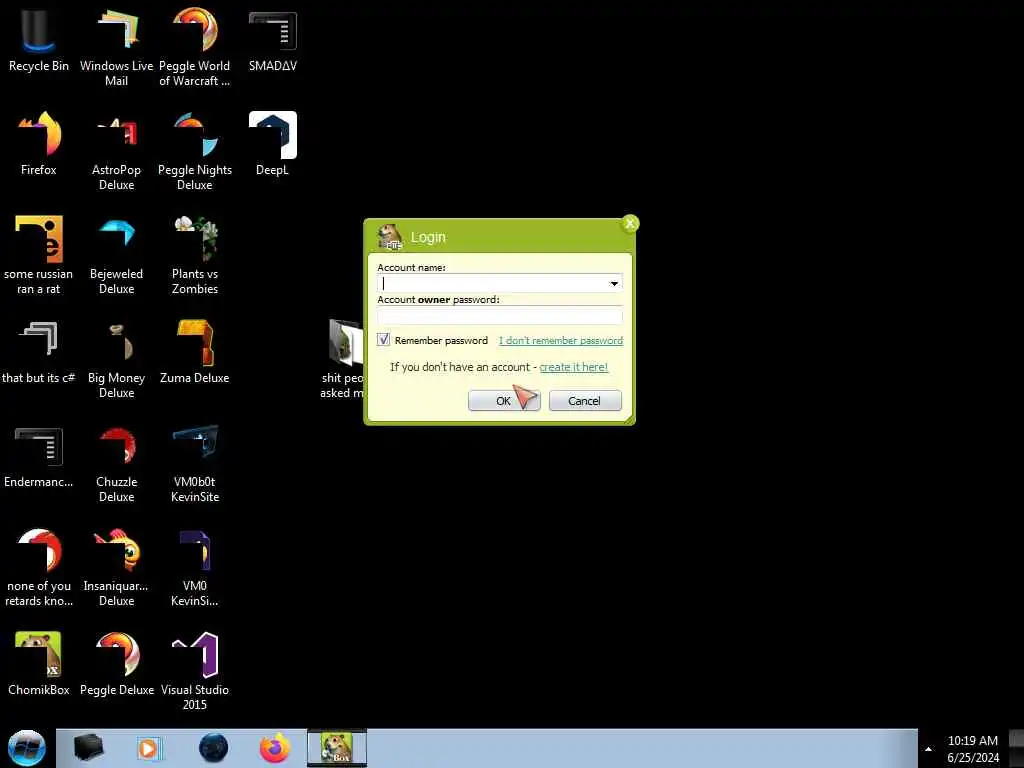Show hidden system tray icons

928,749
